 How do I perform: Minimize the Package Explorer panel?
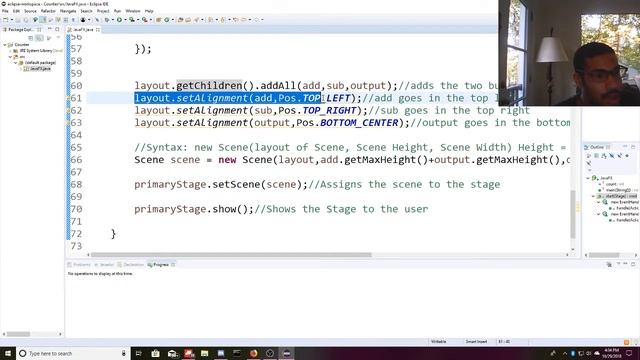pos(50,29)
